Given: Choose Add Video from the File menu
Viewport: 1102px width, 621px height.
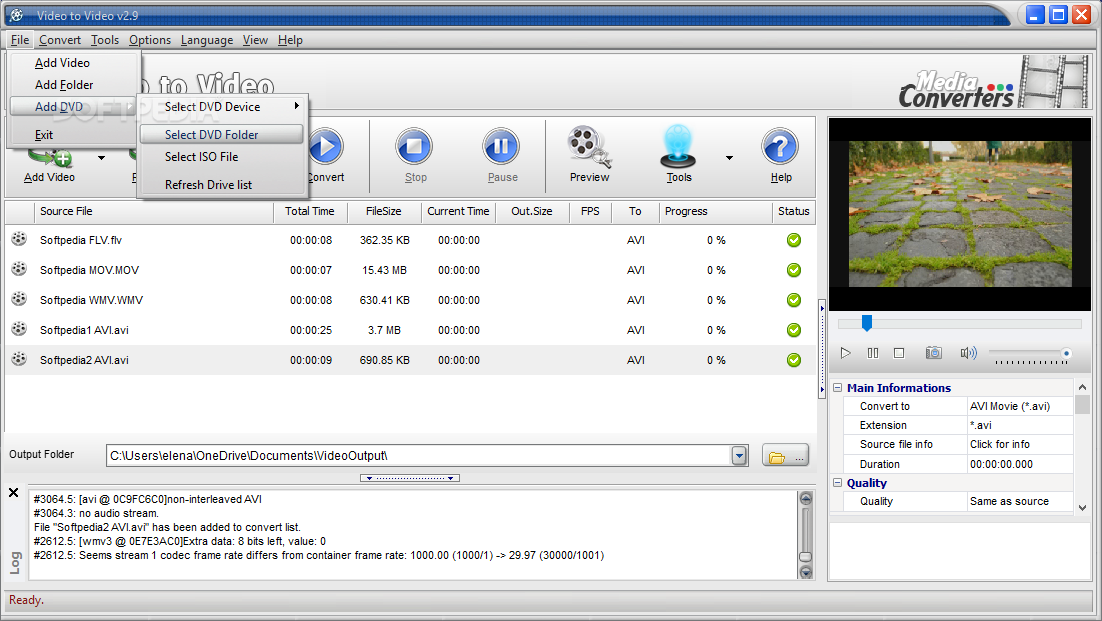Looking at the screenshot, I should 73,63.
